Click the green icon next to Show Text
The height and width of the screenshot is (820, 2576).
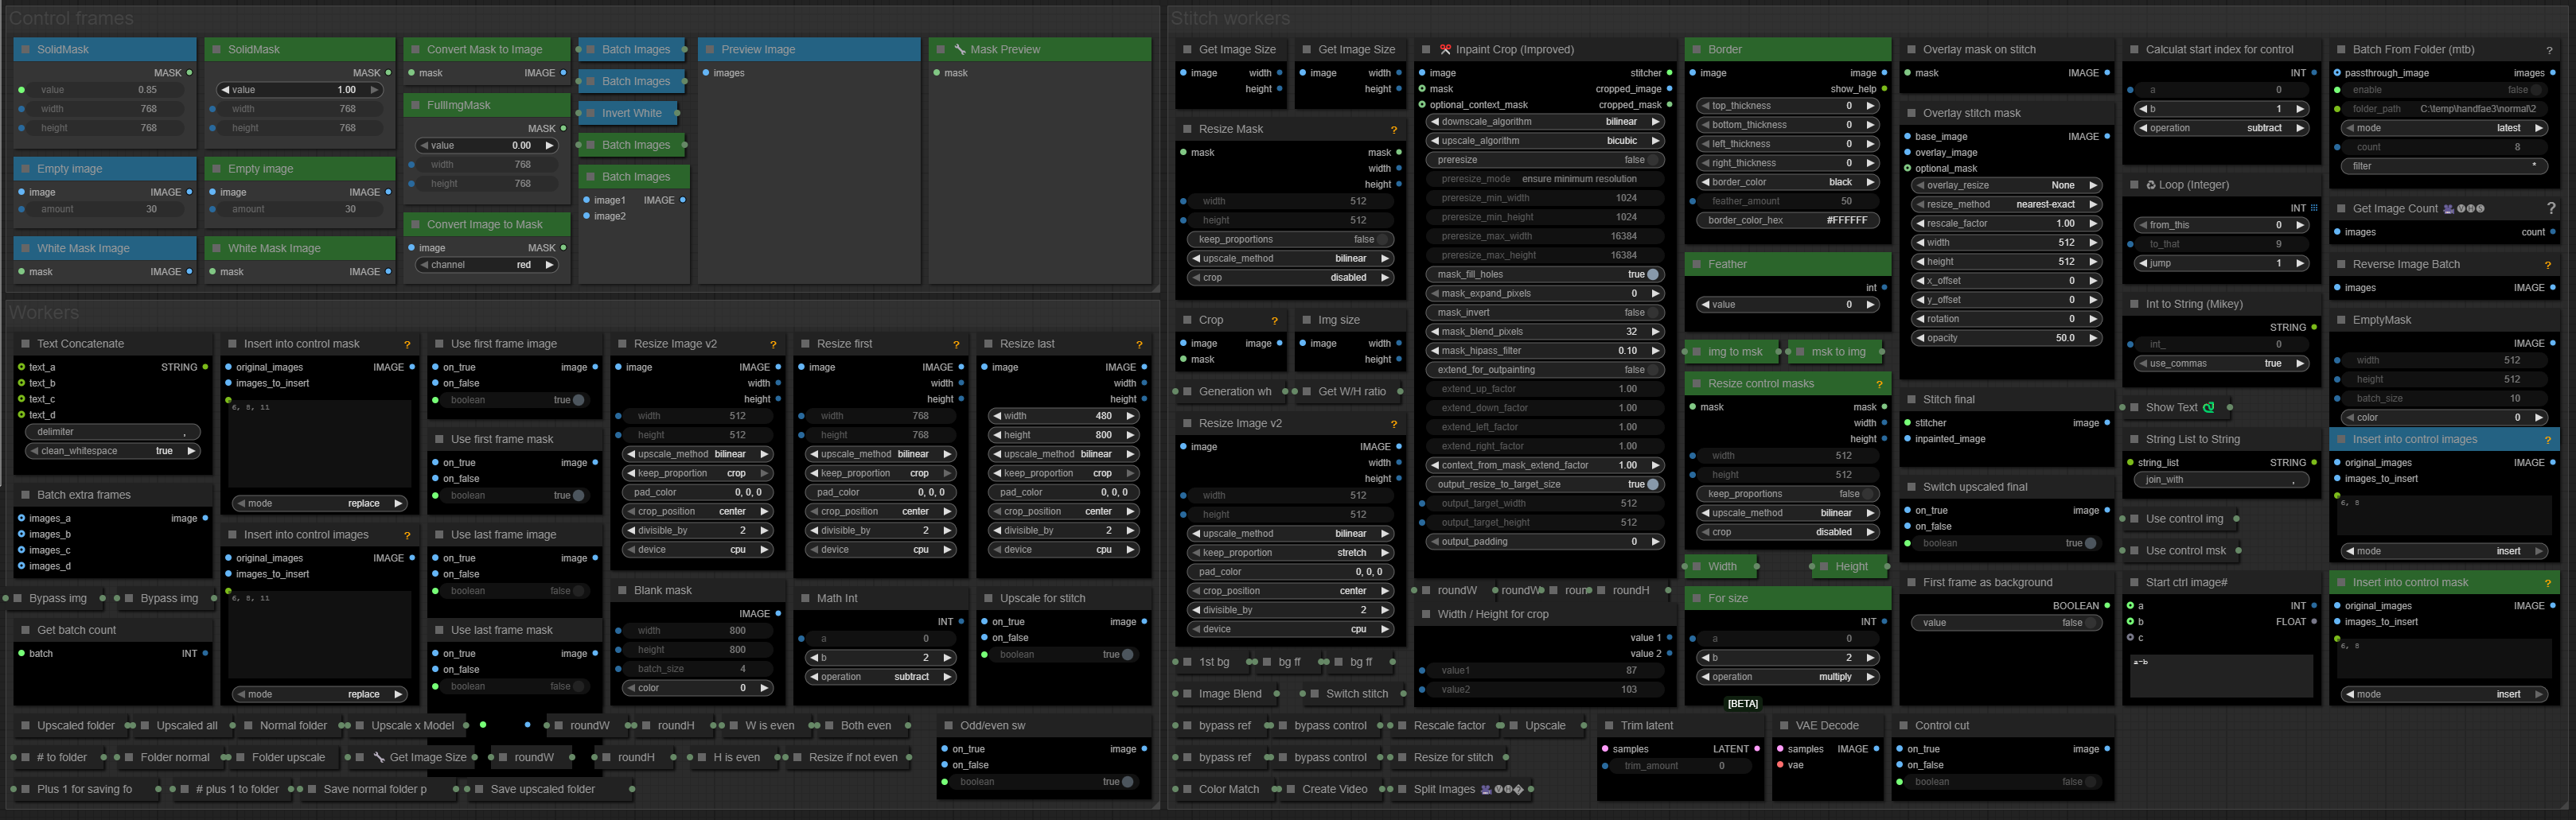[x=2209, y=407]
